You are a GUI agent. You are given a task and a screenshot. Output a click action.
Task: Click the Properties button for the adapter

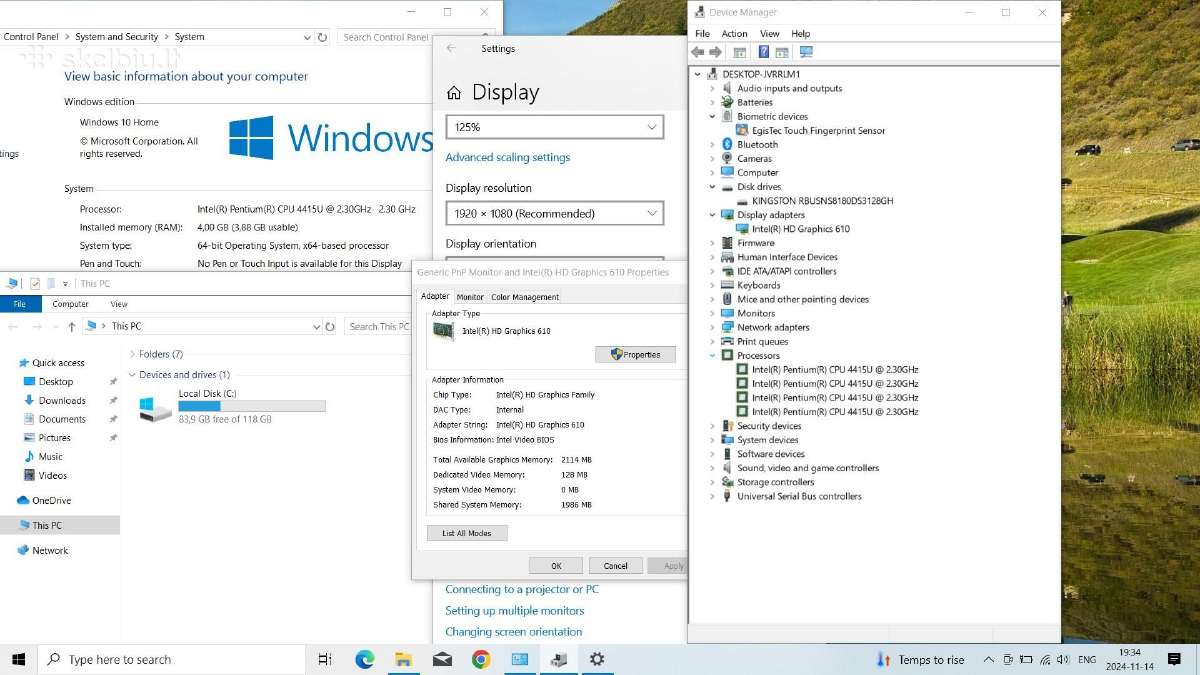pos(635,354)
